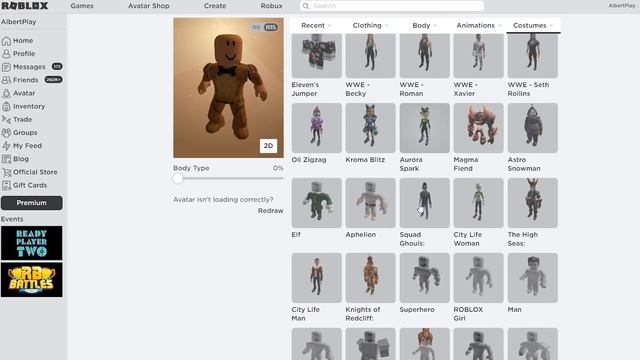The image size is (640, 360).
Task: Go to Home page link
Action: [x=23, y=41]
